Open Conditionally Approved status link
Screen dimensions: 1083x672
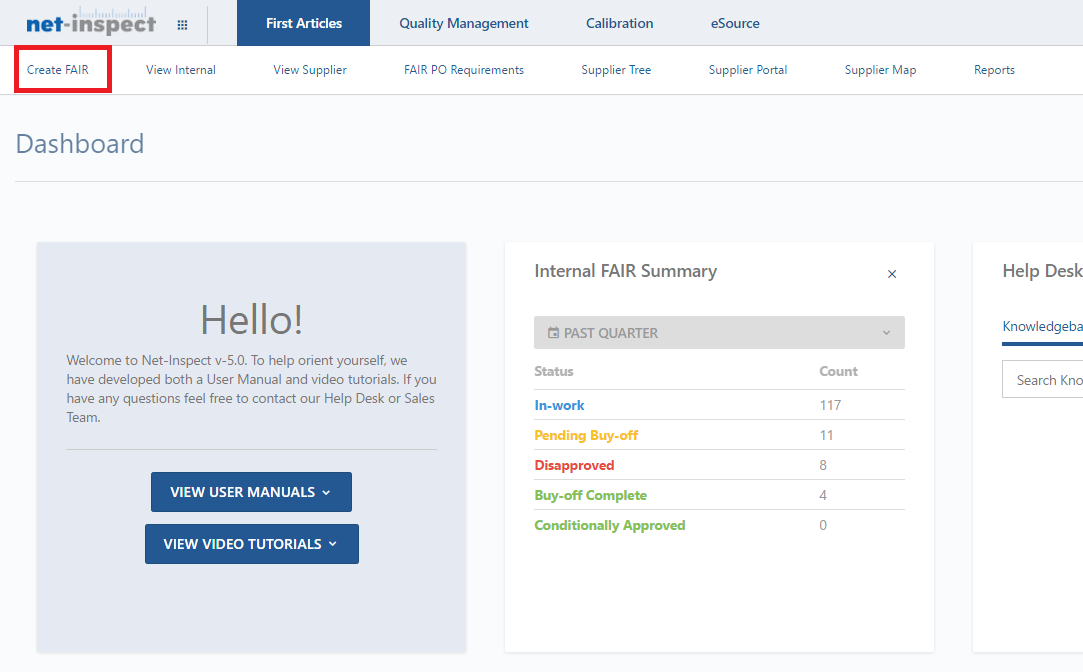610,526
